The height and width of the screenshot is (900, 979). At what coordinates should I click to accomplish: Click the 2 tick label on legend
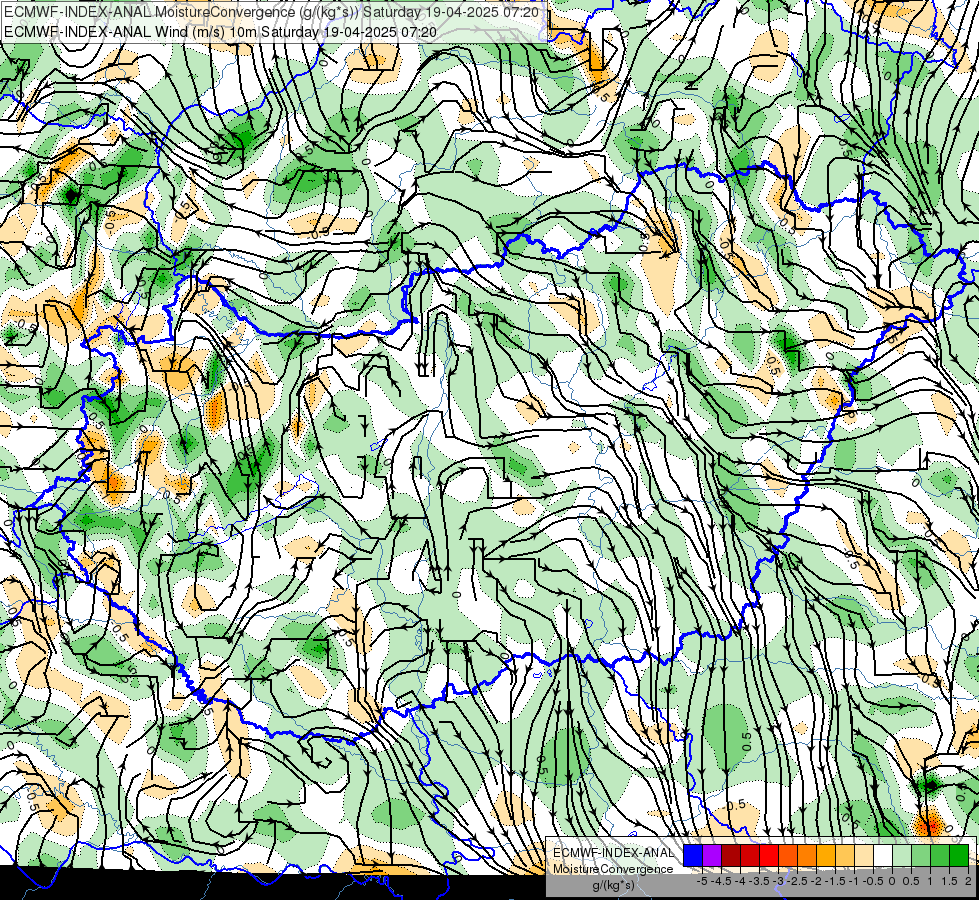point(968,881)
